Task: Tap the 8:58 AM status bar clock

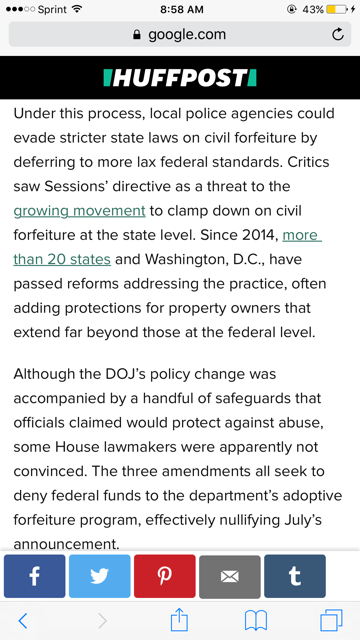Action: [x=182, y=9]
